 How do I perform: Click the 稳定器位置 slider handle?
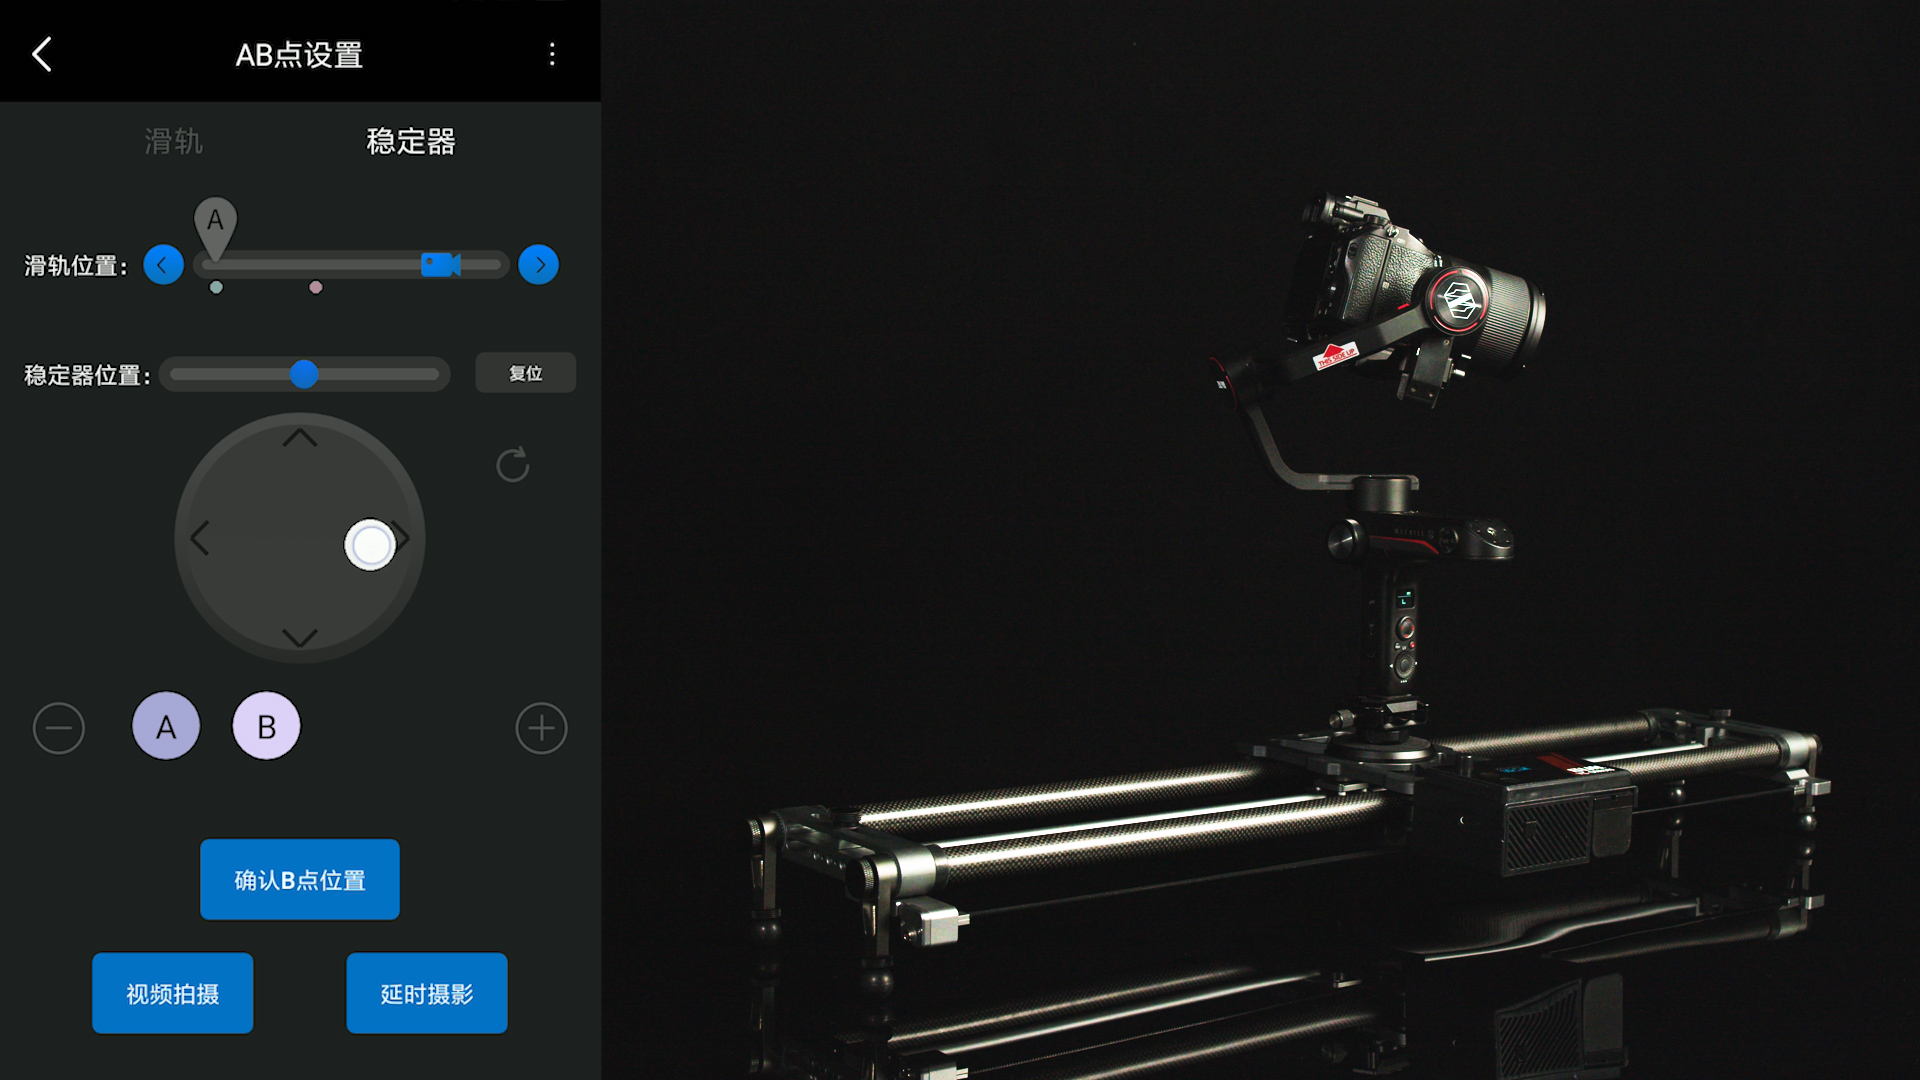[x=304, y=374]
